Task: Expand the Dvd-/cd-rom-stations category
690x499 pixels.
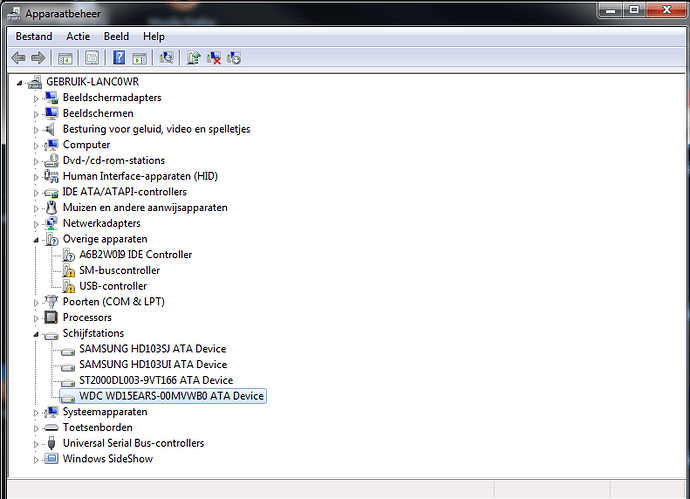Action: 36,161
